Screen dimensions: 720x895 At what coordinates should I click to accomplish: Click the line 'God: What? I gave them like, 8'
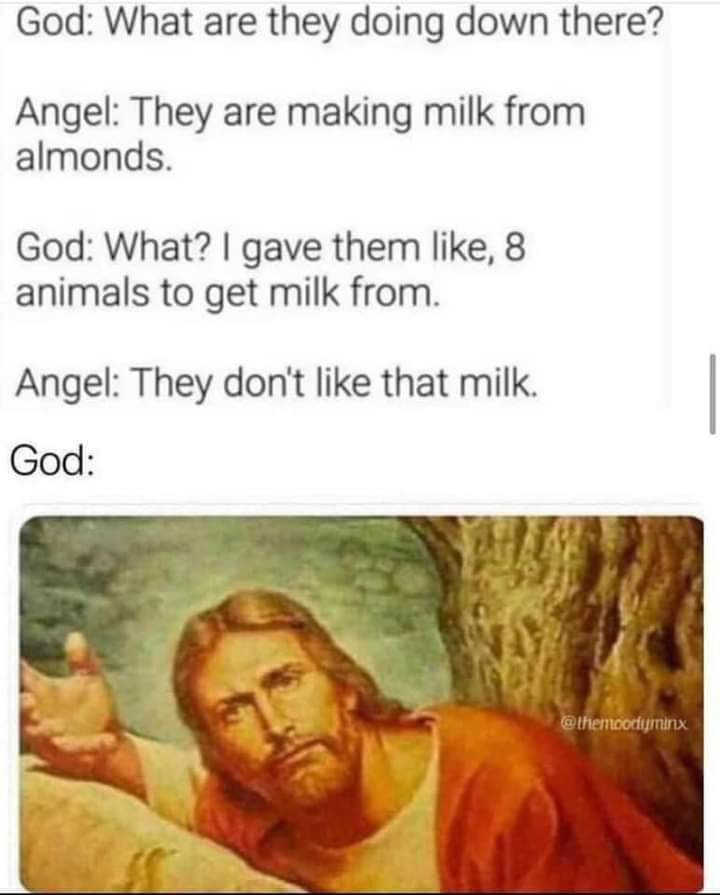tap(271, 249)
